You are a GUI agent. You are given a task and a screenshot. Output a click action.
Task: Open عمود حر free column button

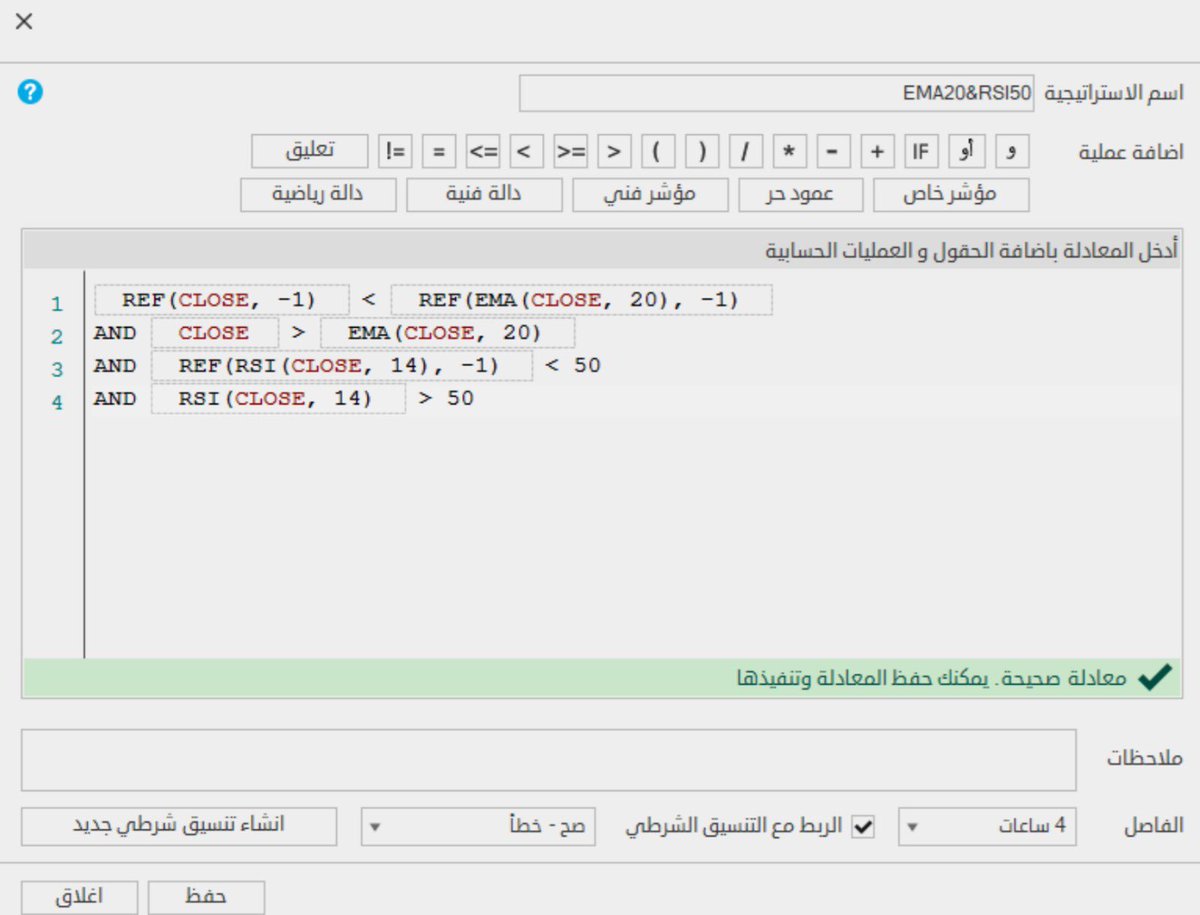tap(800, 195)
